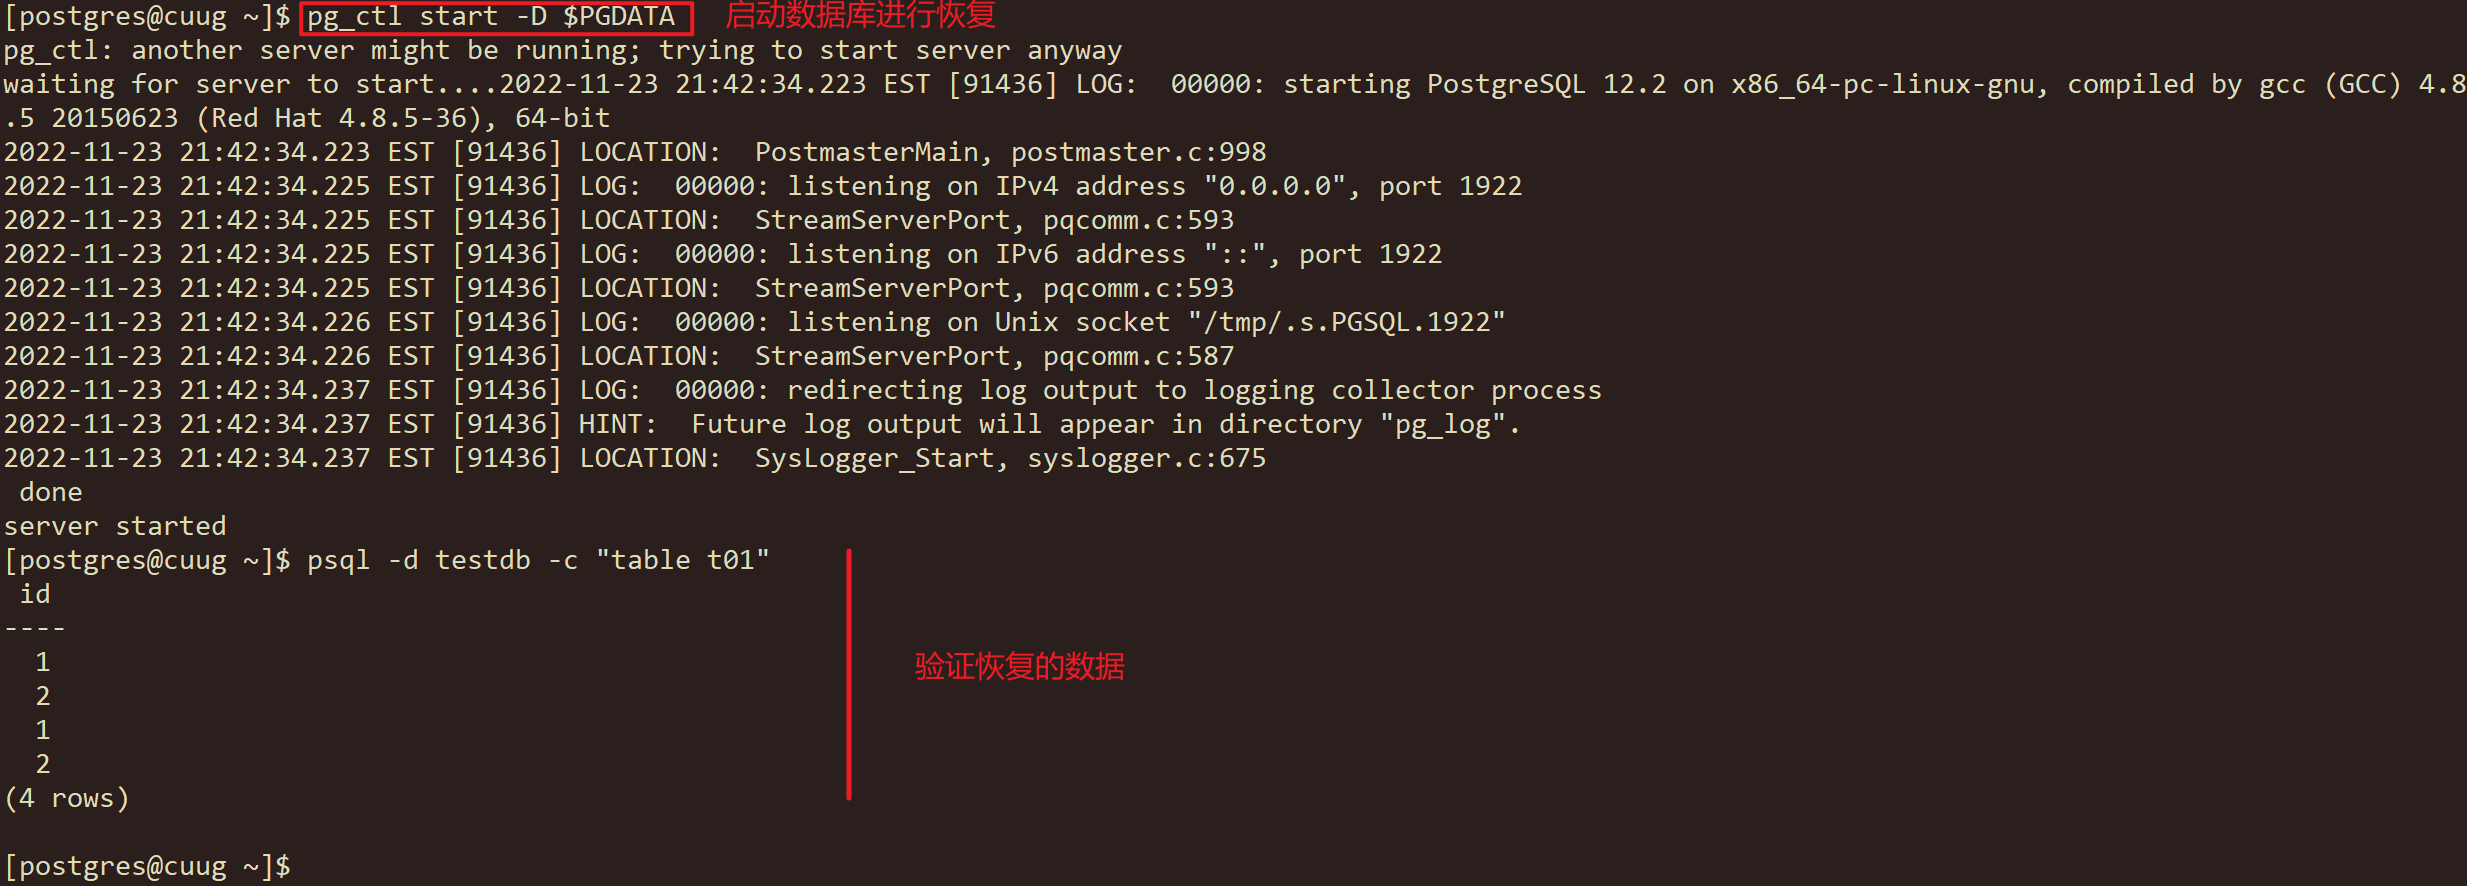Click the "redirecting log output" log line
Screen dimensions: 2467x886
click(x=803, y=390)
